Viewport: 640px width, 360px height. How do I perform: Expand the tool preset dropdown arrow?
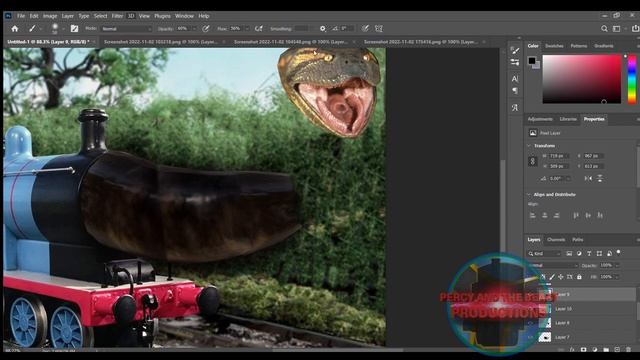click(x=40, y=29)
